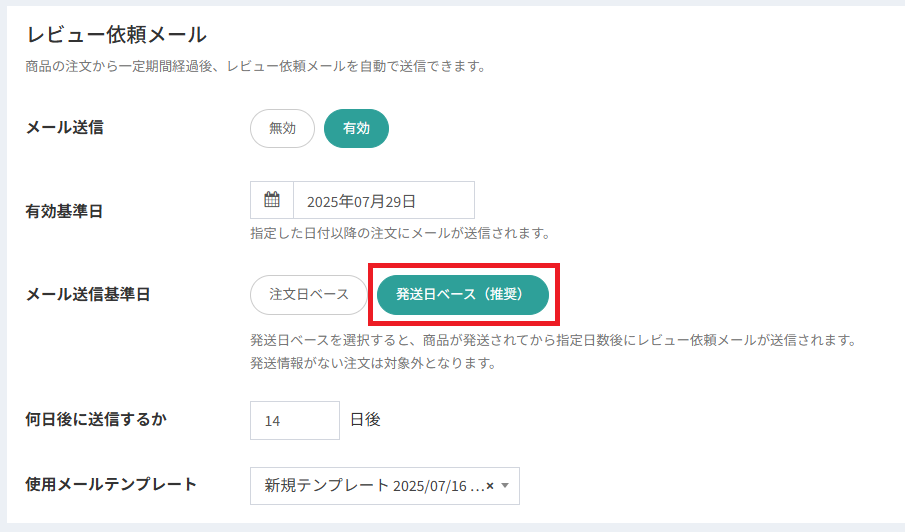
Task: Click the 使用メールテンプレート label
Action: [110, 485]
